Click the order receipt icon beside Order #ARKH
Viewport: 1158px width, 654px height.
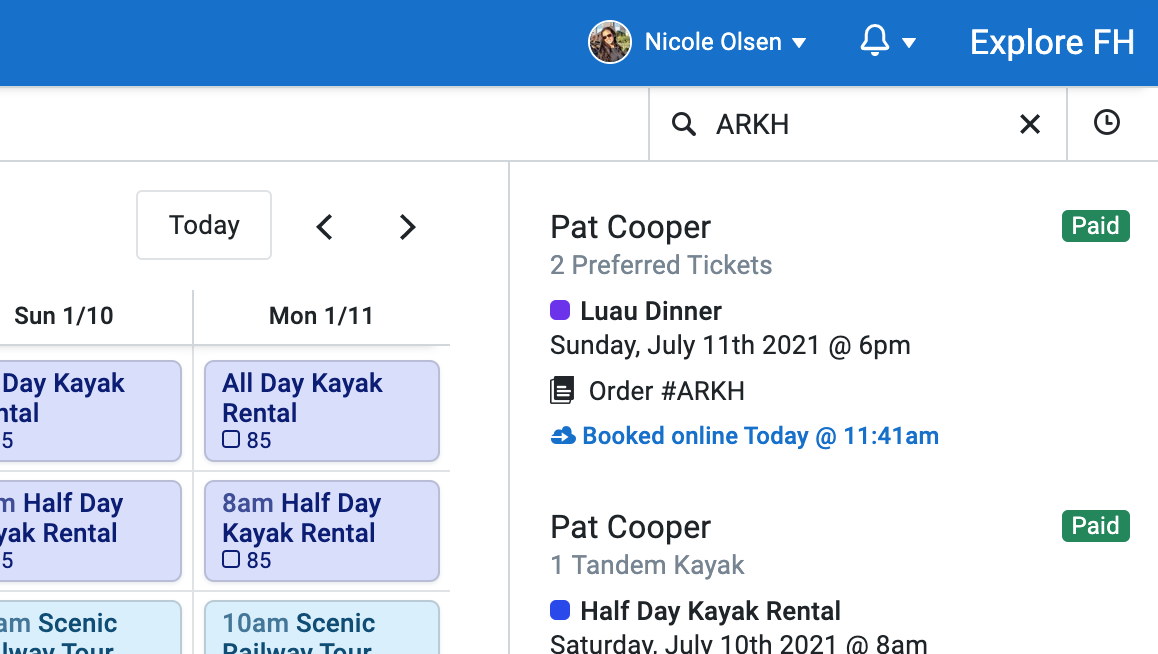click(x=562, y=390)
